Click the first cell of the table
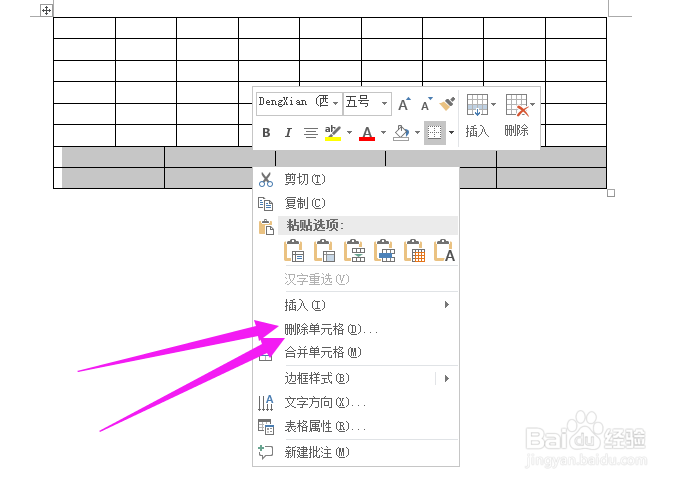Screen dimensions: 685x484 84,28
